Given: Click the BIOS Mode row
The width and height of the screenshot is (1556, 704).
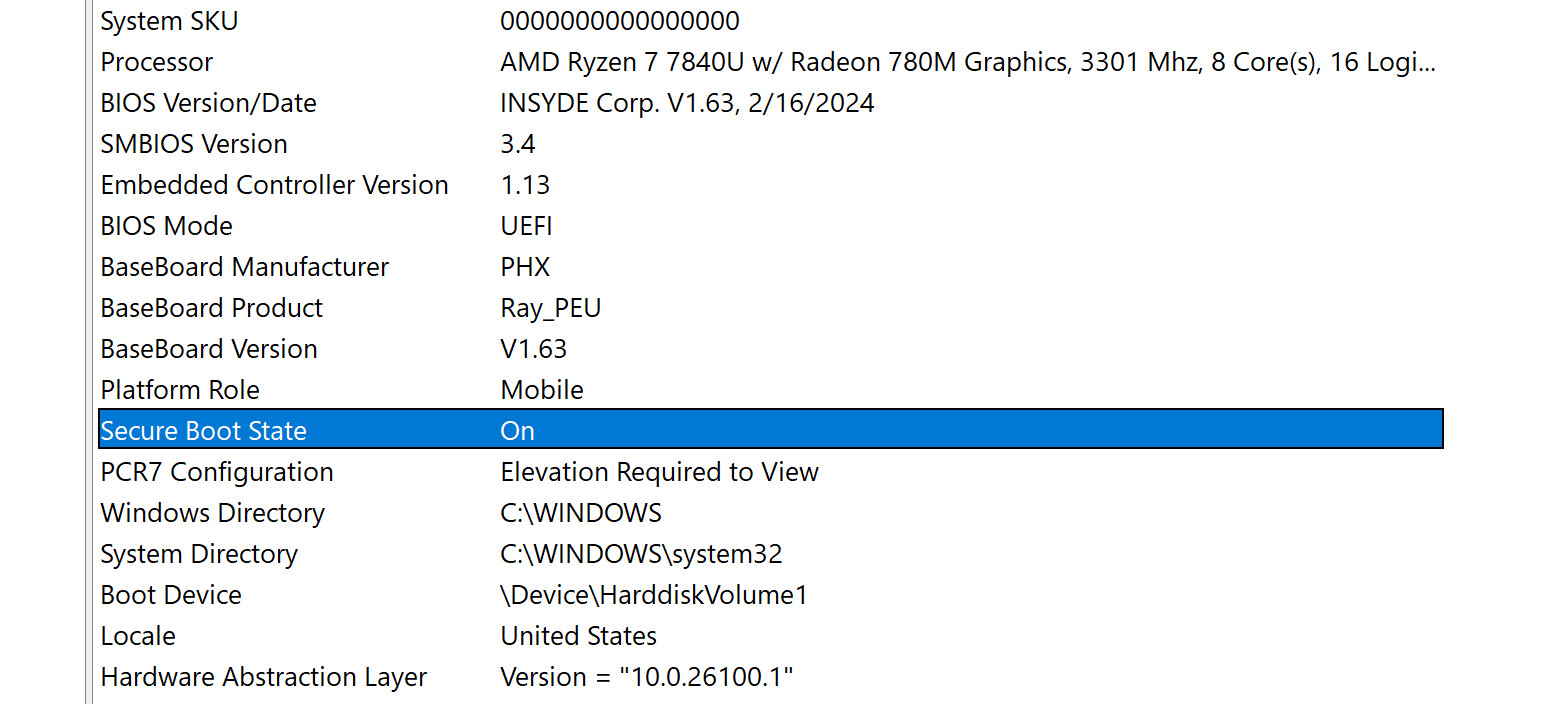Looking at the screenshot, I should pos(166,226).
